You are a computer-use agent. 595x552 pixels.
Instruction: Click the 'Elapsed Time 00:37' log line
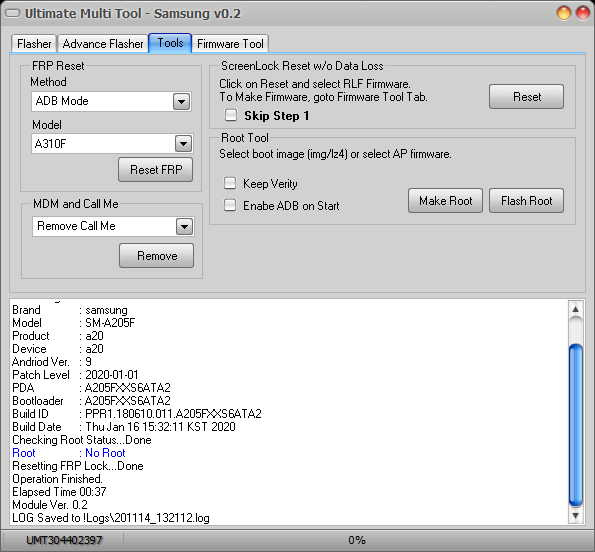coord(59,492)
